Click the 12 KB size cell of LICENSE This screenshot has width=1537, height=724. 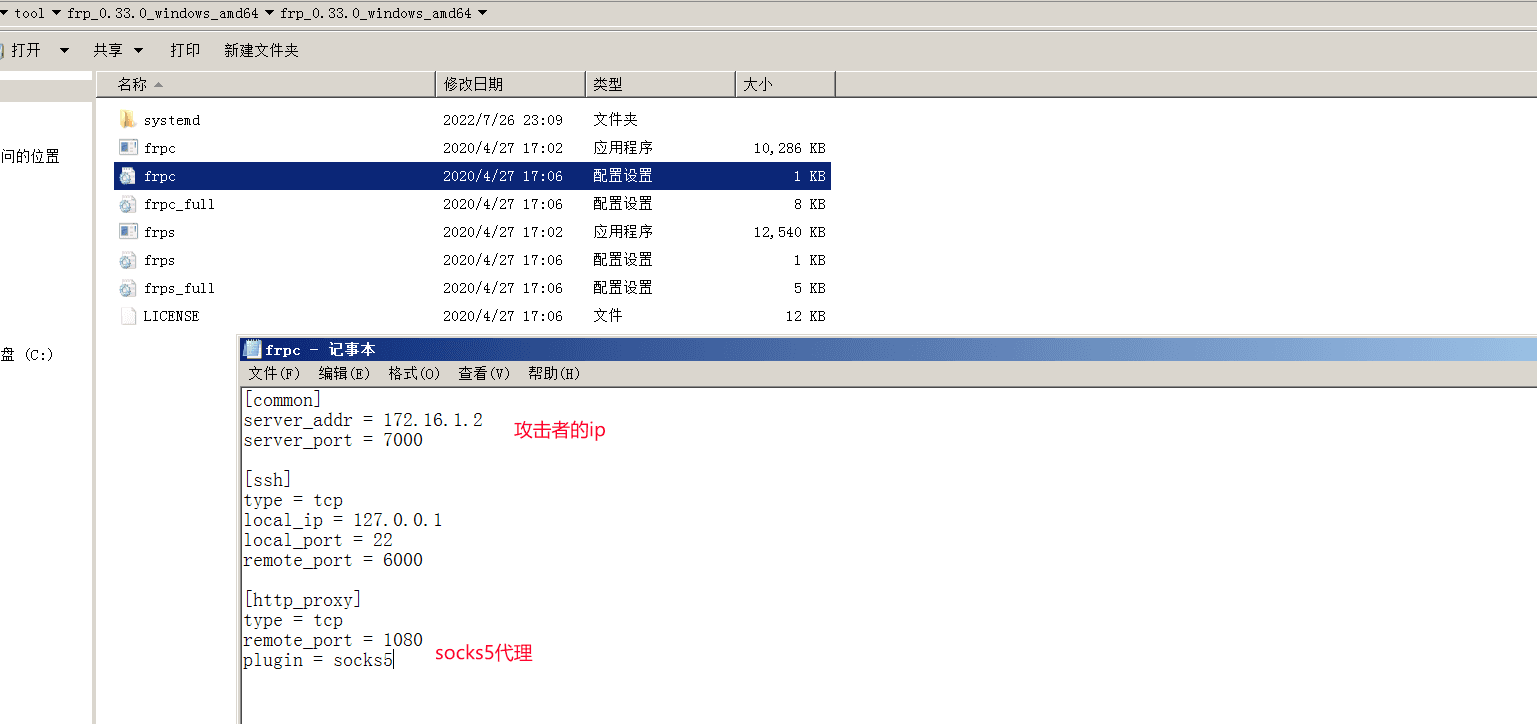pyautogui.click(x=804, y=316)
